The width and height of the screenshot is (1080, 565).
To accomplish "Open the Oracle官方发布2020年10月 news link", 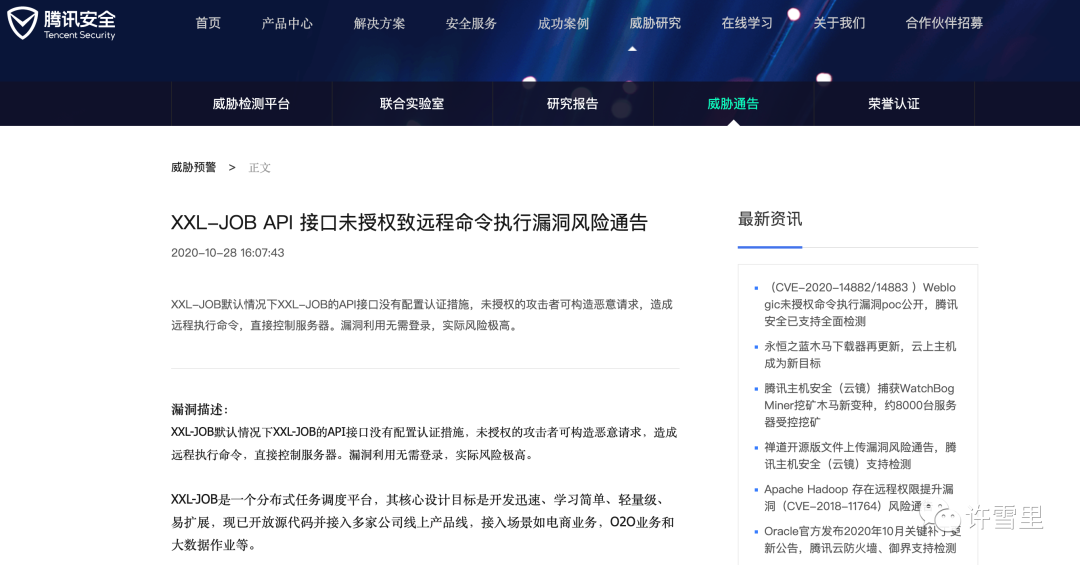I will tap(861, 540).
